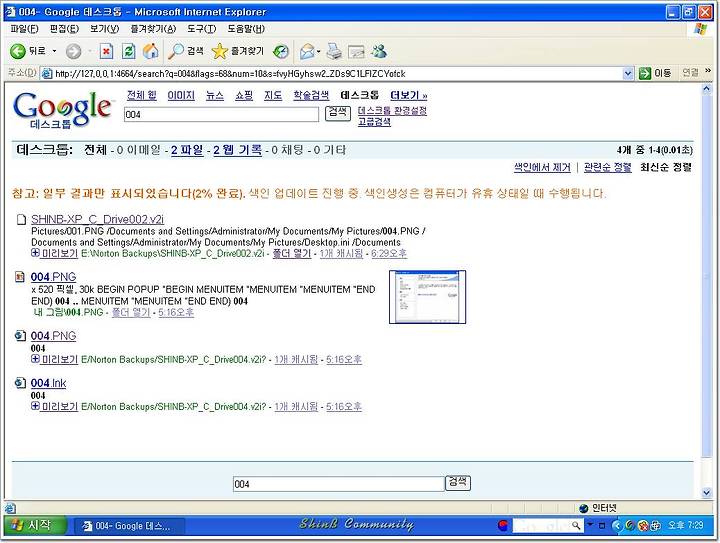Stop page loading with red X icon

(x=106, y=51)
